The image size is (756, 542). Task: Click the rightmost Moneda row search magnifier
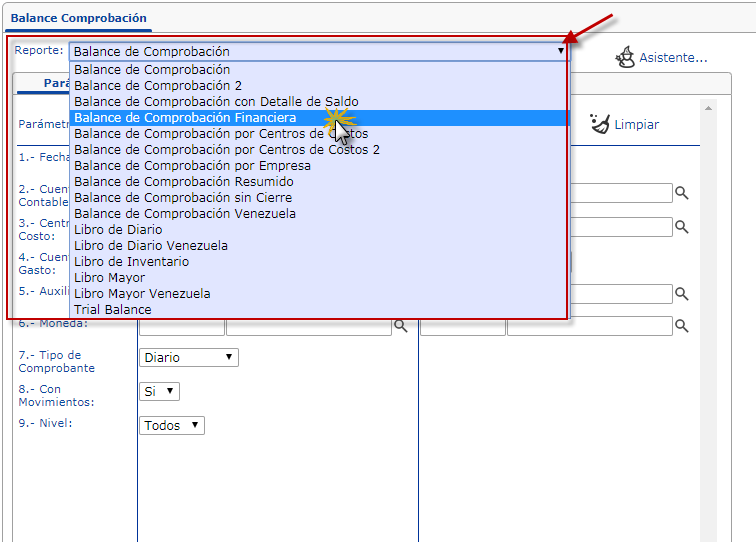pyautogui.click(x=681, y=326)
